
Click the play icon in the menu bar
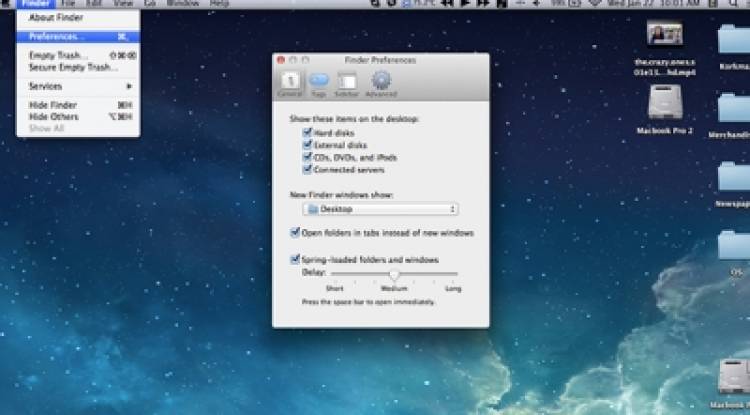[464, 3]
